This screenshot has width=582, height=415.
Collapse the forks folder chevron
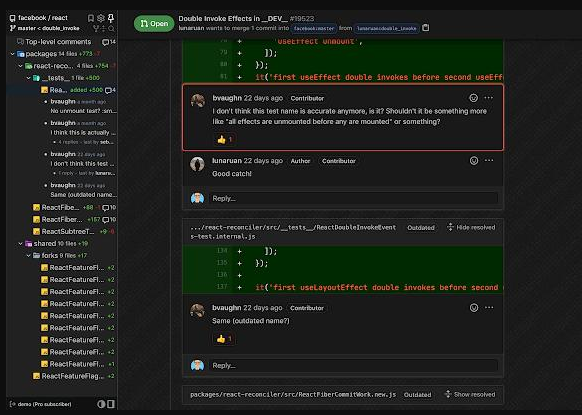point(29,255)
